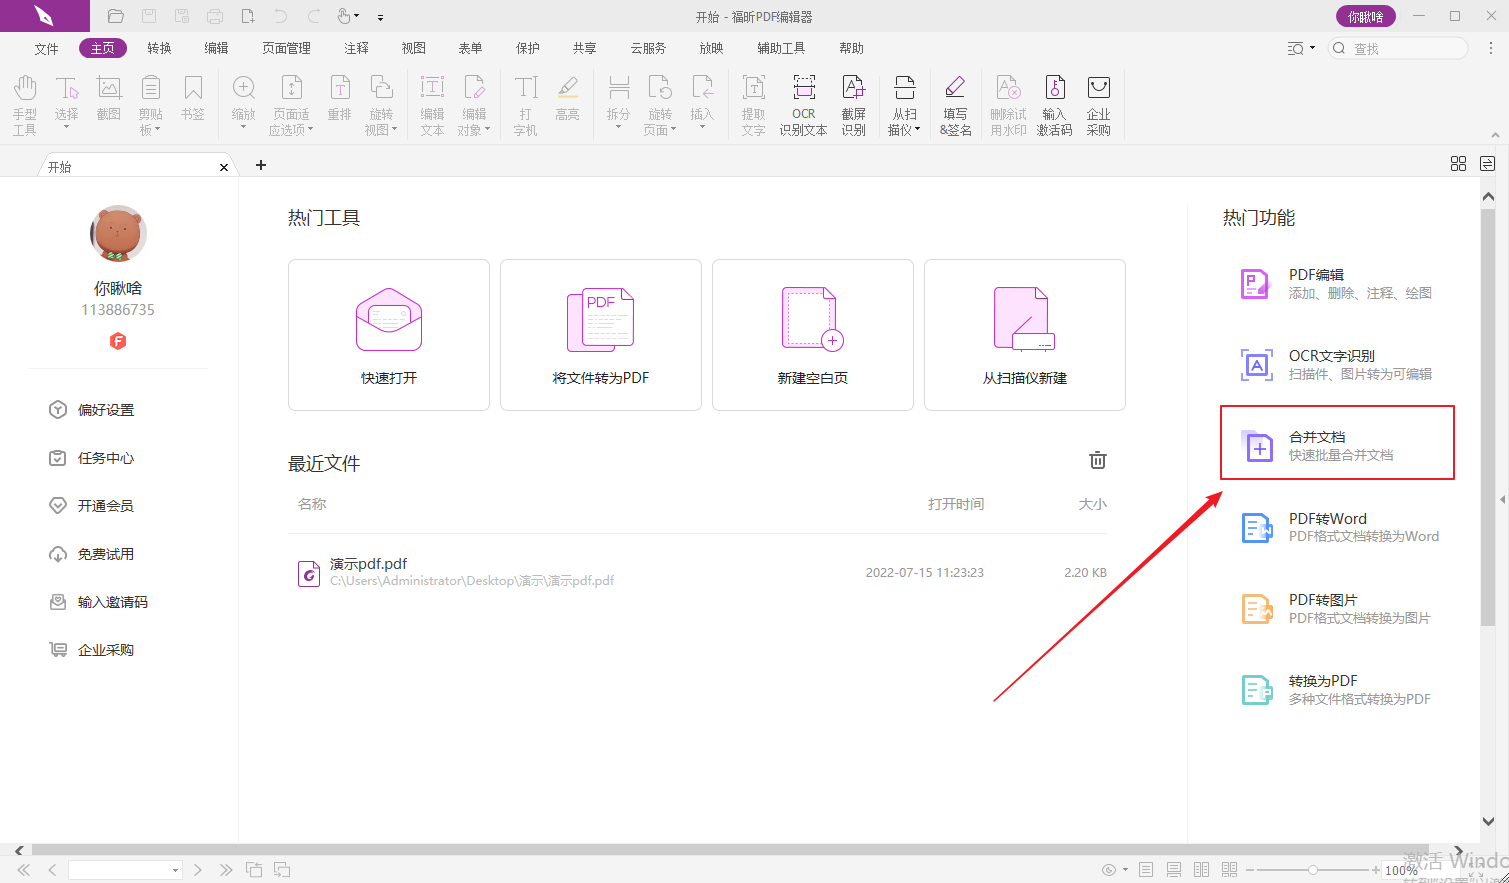Click the Print icon in quick access toolbar
This screenshot has width=1509, height=883.
tap(215, 16)
